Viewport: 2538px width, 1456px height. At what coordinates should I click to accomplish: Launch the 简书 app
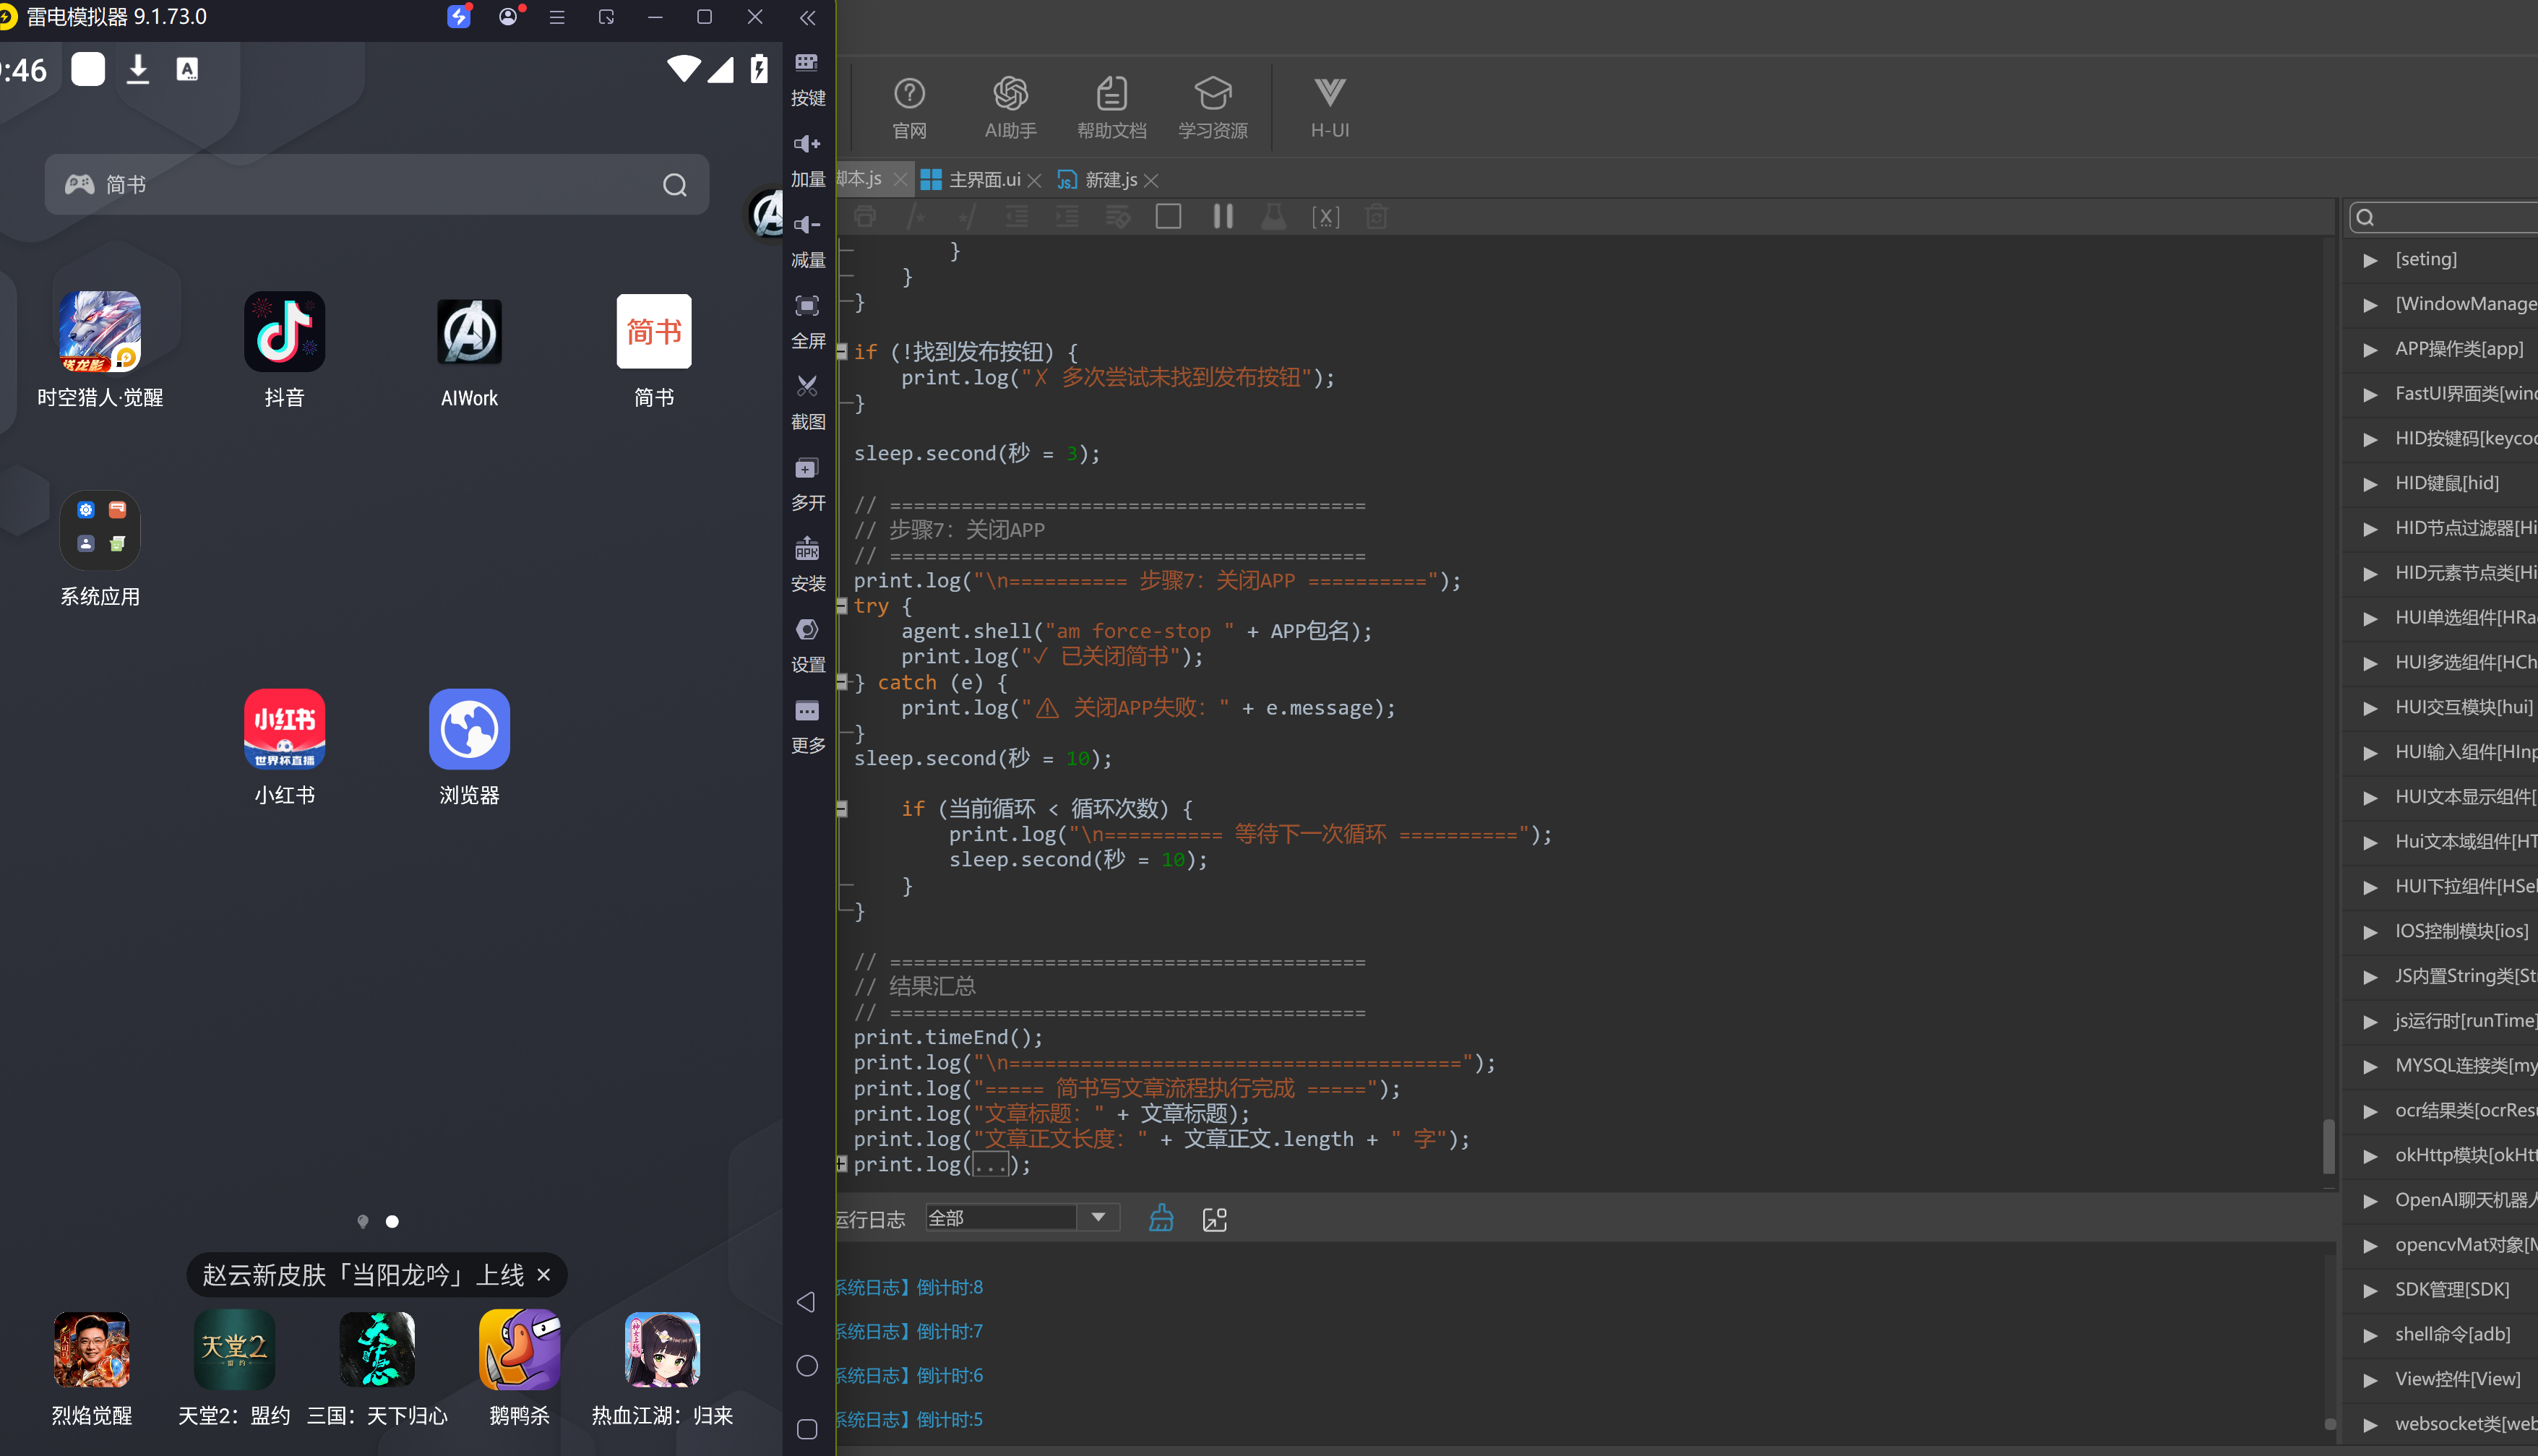tap(654, 349)
